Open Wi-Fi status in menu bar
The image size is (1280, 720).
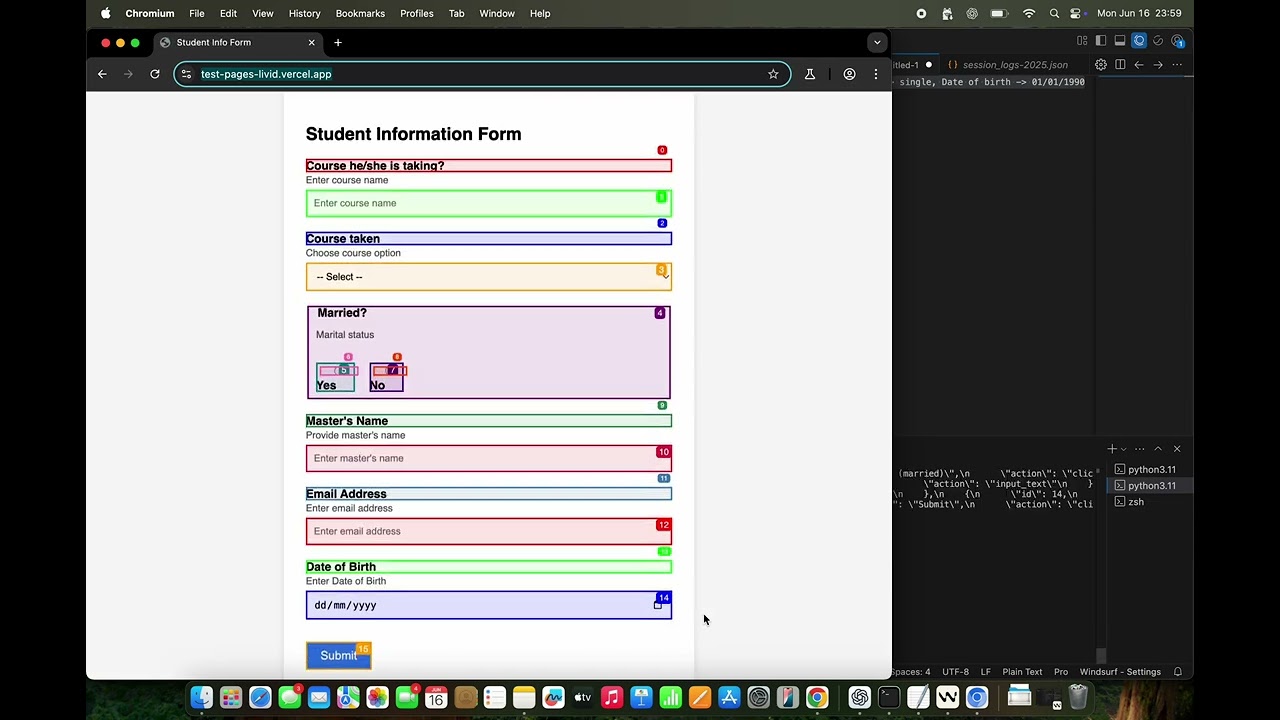(x=1029, y=13)
